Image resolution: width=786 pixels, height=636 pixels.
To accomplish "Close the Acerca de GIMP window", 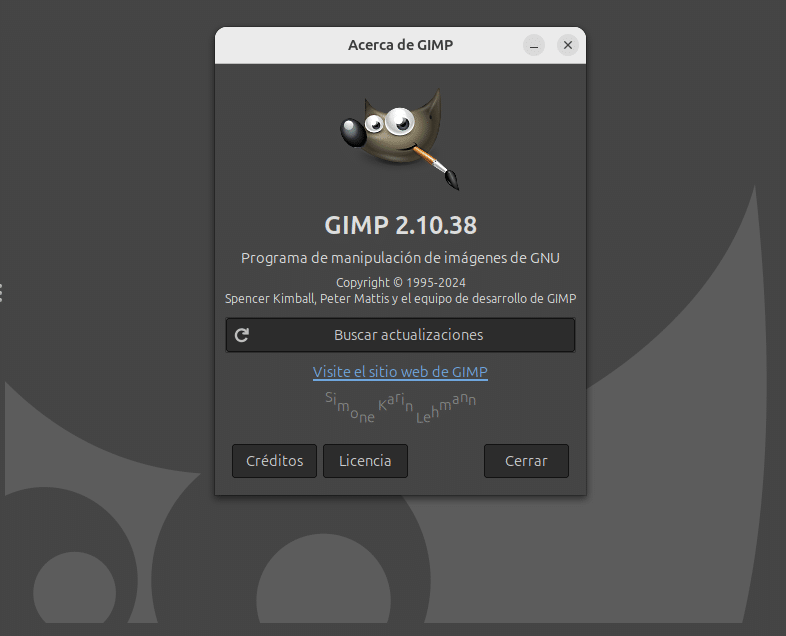I will click(x=567, y=46).
